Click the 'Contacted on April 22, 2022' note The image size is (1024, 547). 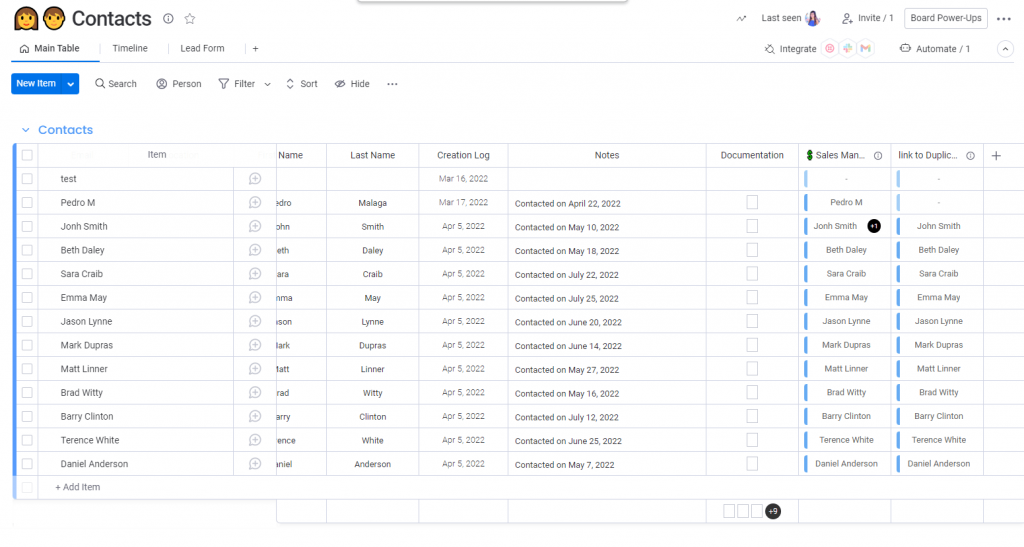568,204
